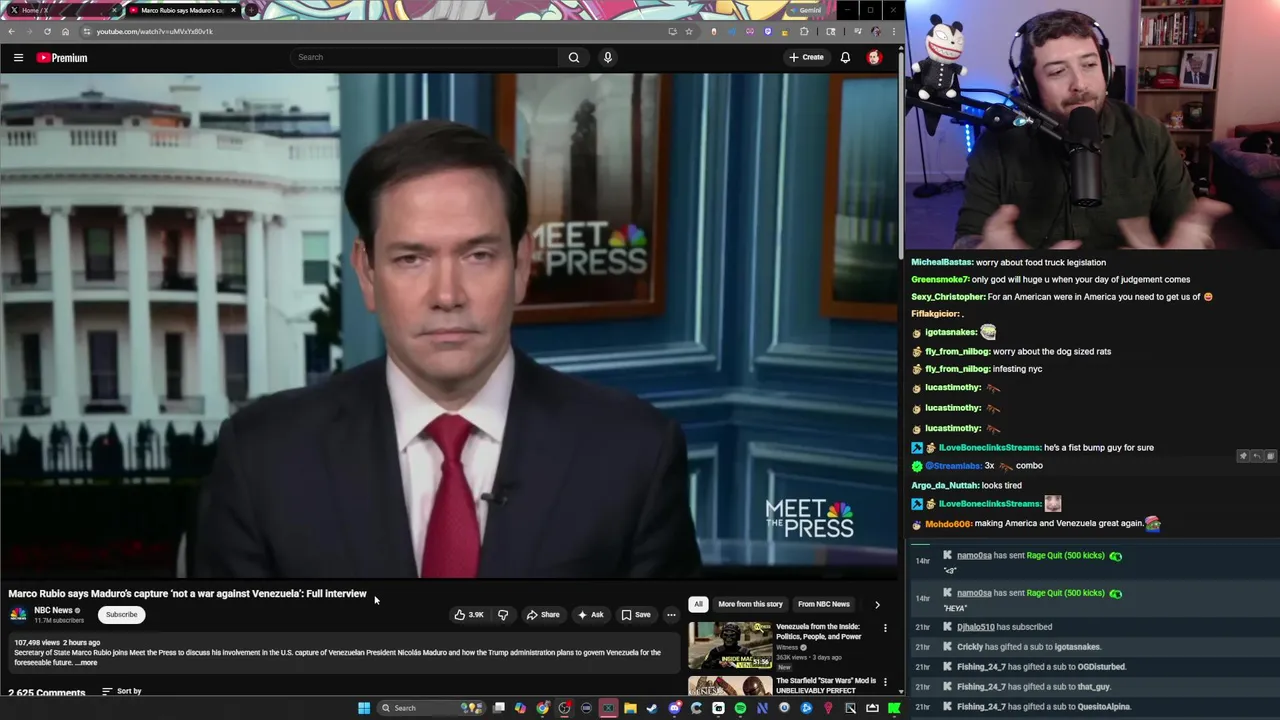Open File Explorer folder on taskbar
1280x720 pixels.
630,708
